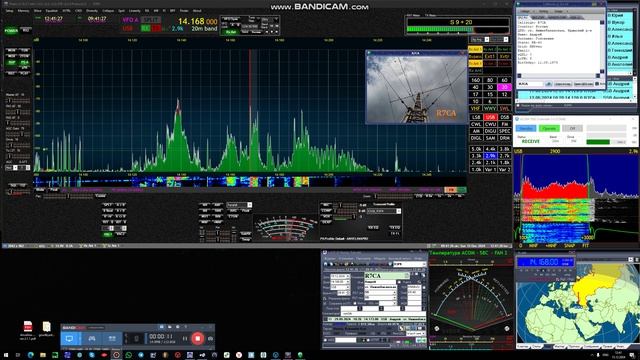Toggle the green POWER button
The height and width of the screenshot is (360, 640).
click(11, 31)
